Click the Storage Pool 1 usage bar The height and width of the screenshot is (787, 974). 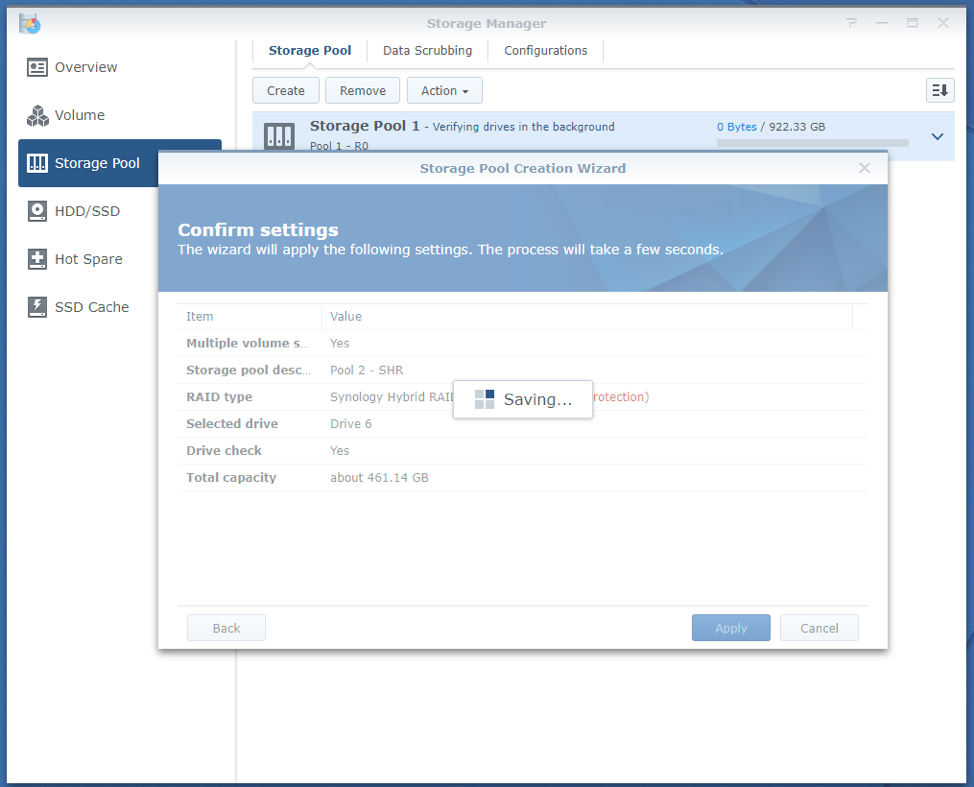(812, 143)
